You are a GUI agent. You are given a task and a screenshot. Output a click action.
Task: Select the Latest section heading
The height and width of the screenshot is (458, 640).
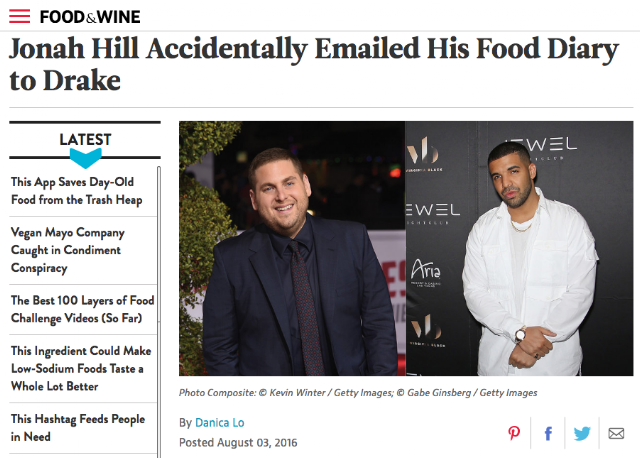[85, 140]
